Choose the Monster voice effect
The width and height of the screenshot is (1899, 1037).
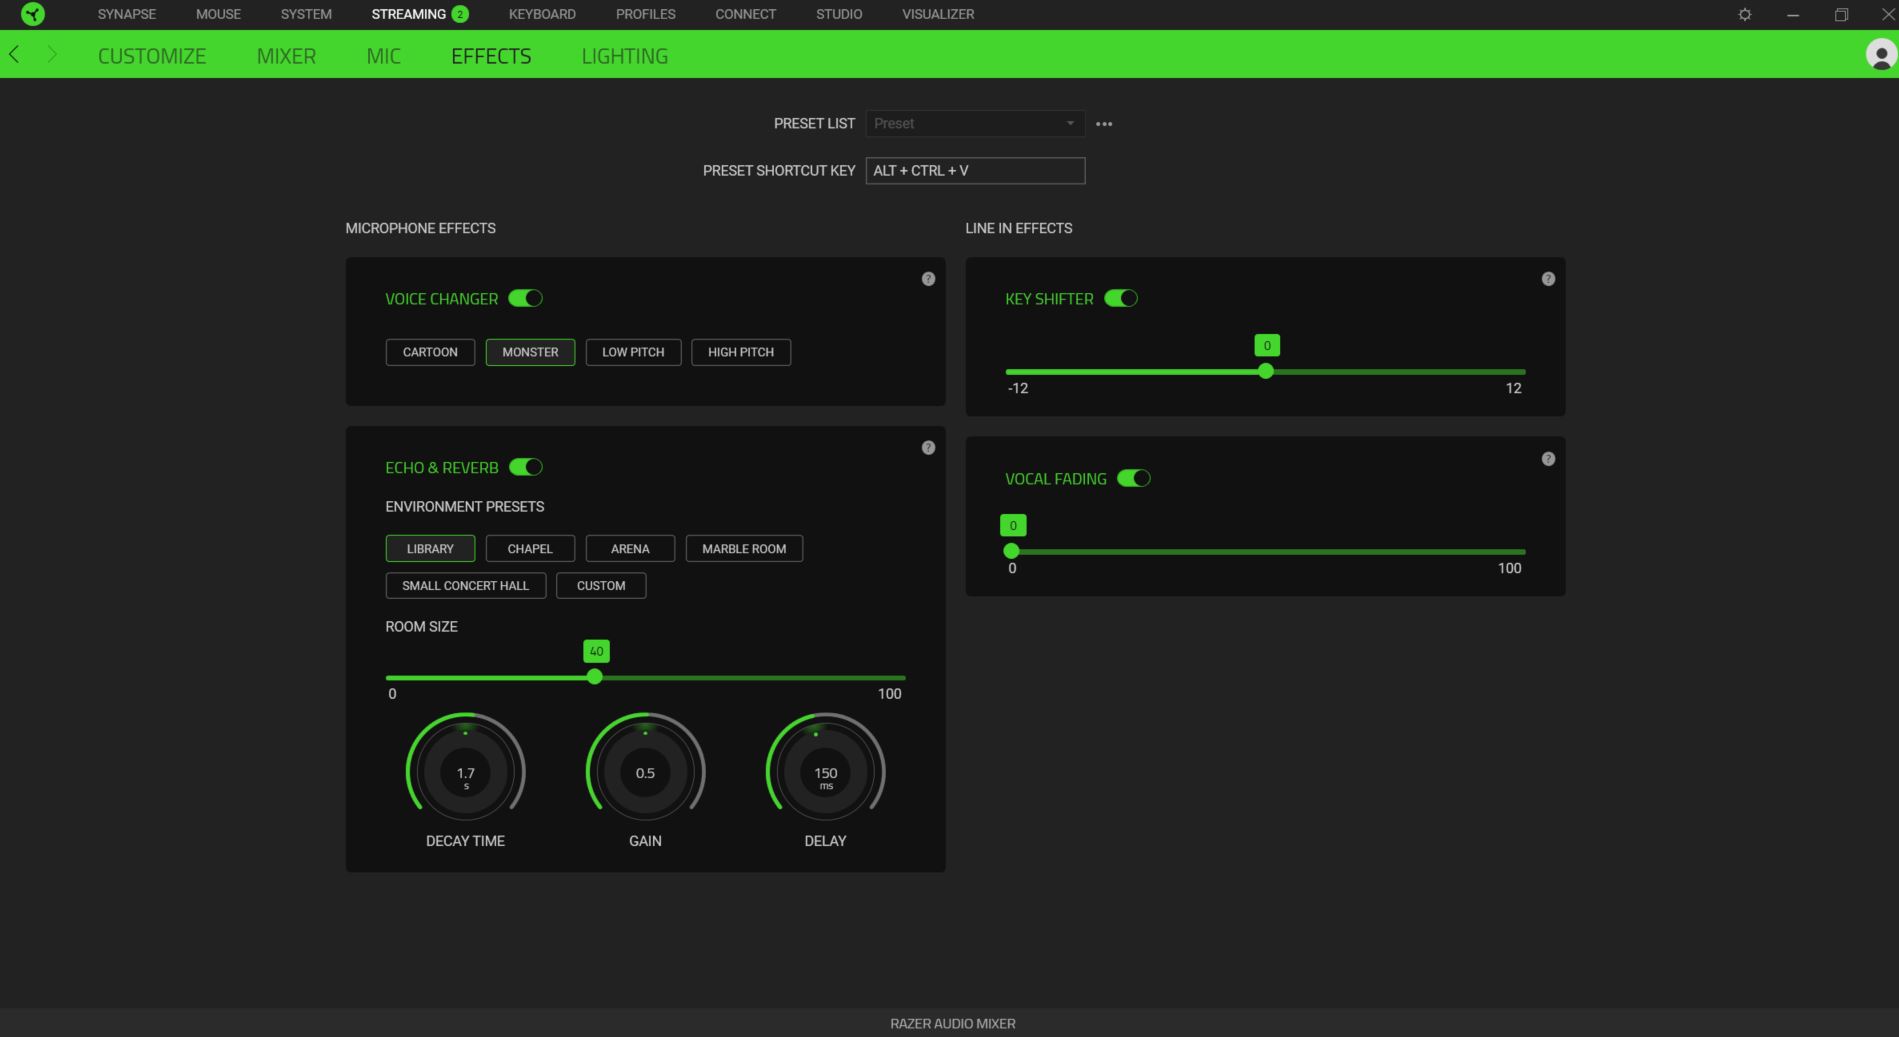[x=530, y=352]
